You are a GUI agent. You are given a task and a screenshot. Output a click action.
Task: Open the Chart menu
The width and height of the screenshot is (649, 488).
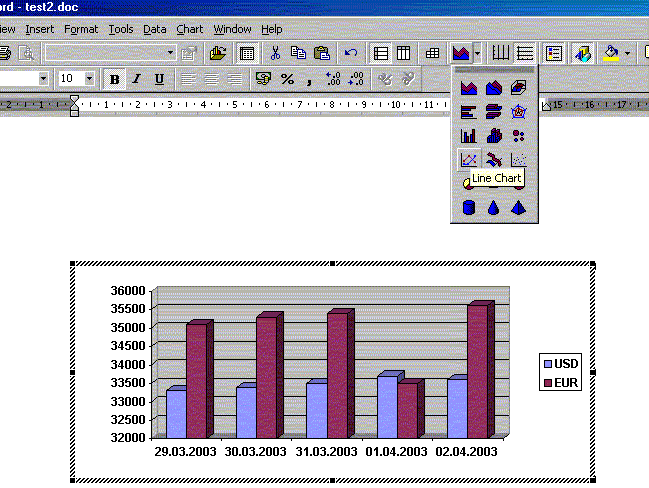click(189, 29)
